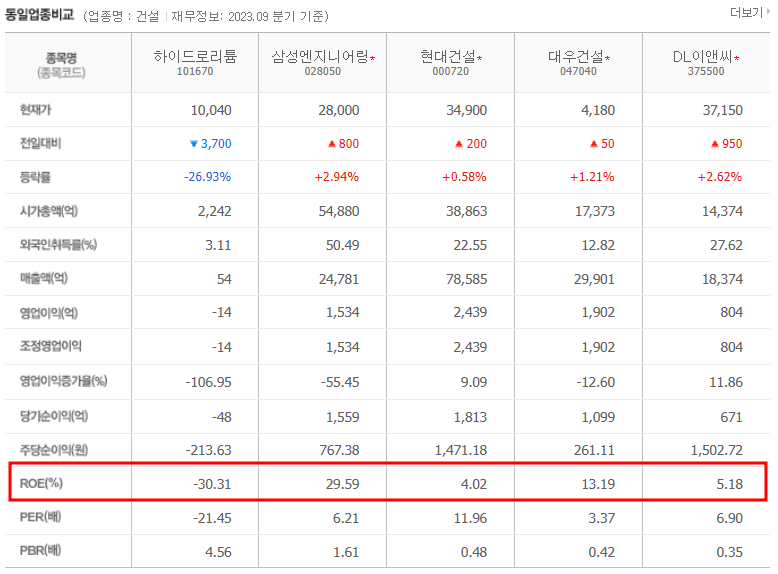Image resolution: width=778 pixels, height=574 pixels.
Task: Click the red asterisk next to 대우건설
Action: [x=607, y=58]
